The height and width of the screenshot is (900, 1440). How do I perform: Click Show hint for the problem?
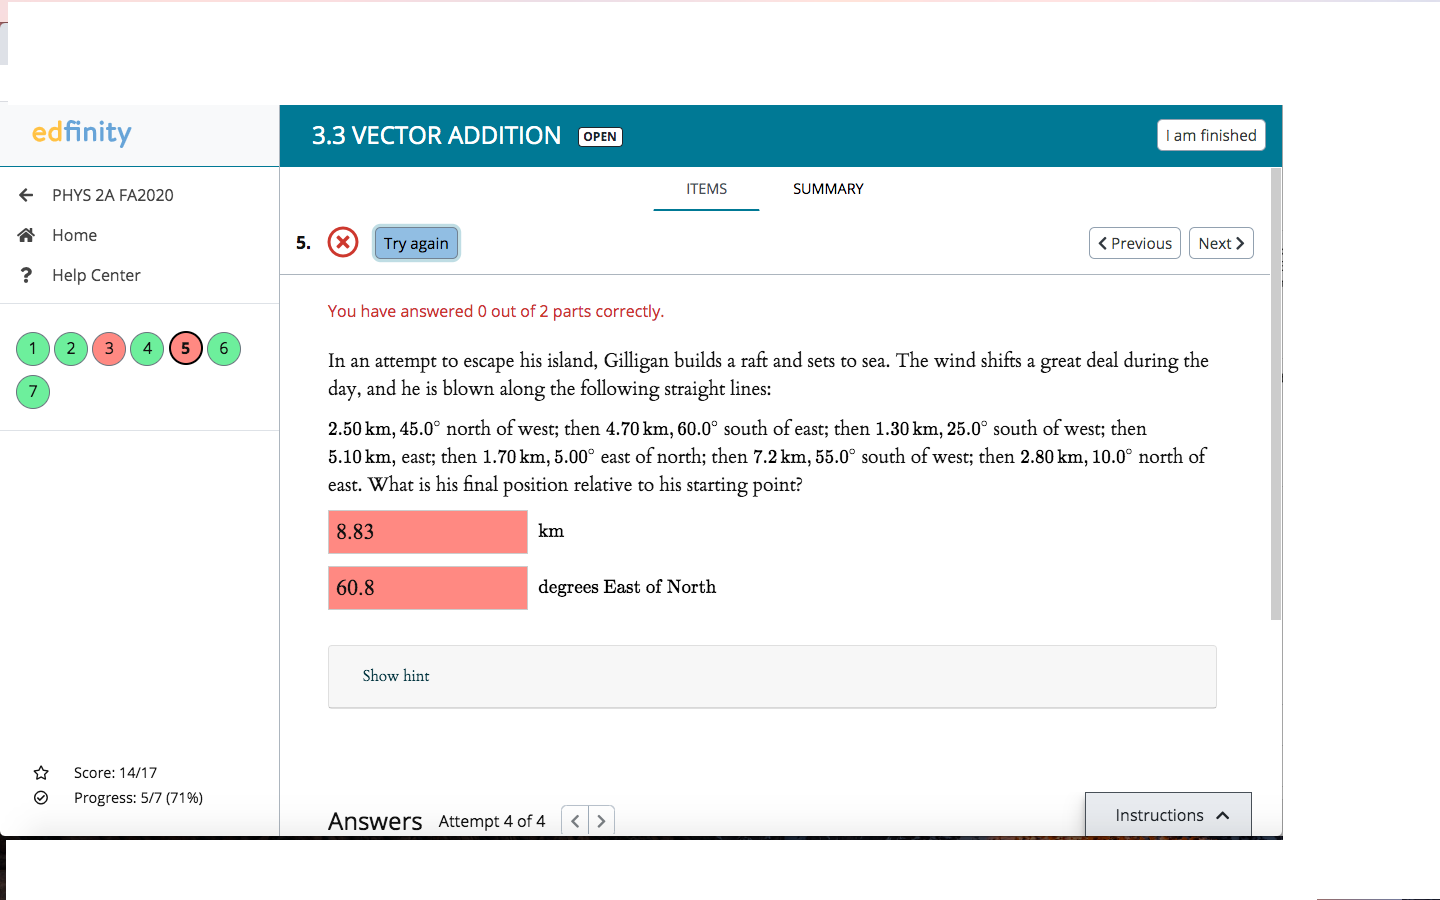pos(396,676)
